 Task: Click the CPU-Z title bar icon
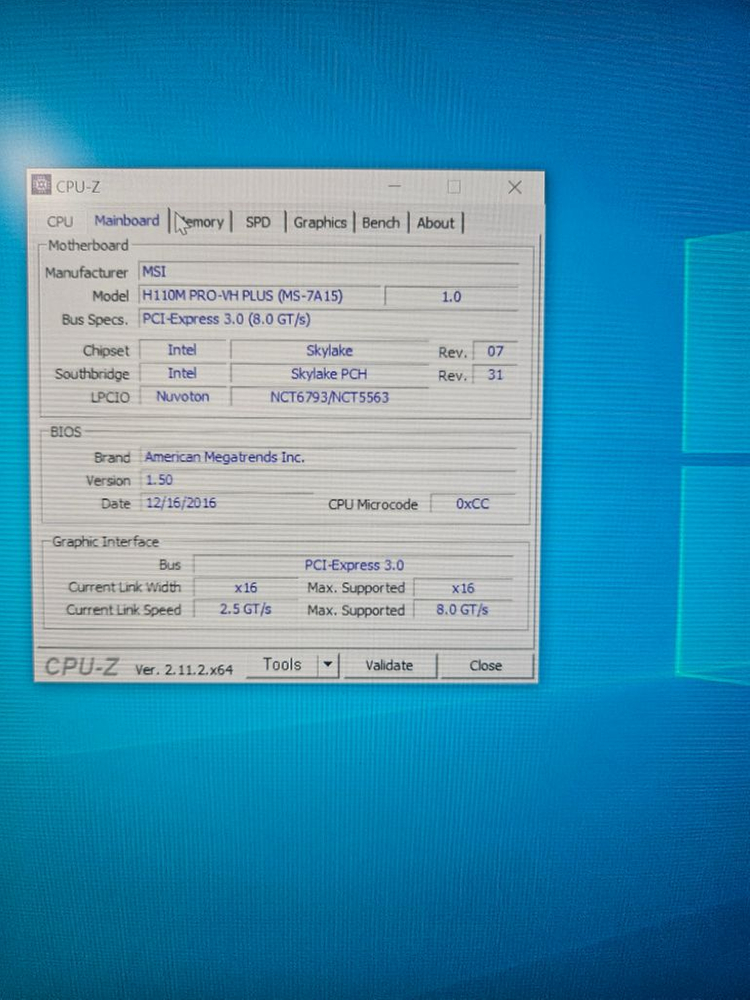(41, 185)
